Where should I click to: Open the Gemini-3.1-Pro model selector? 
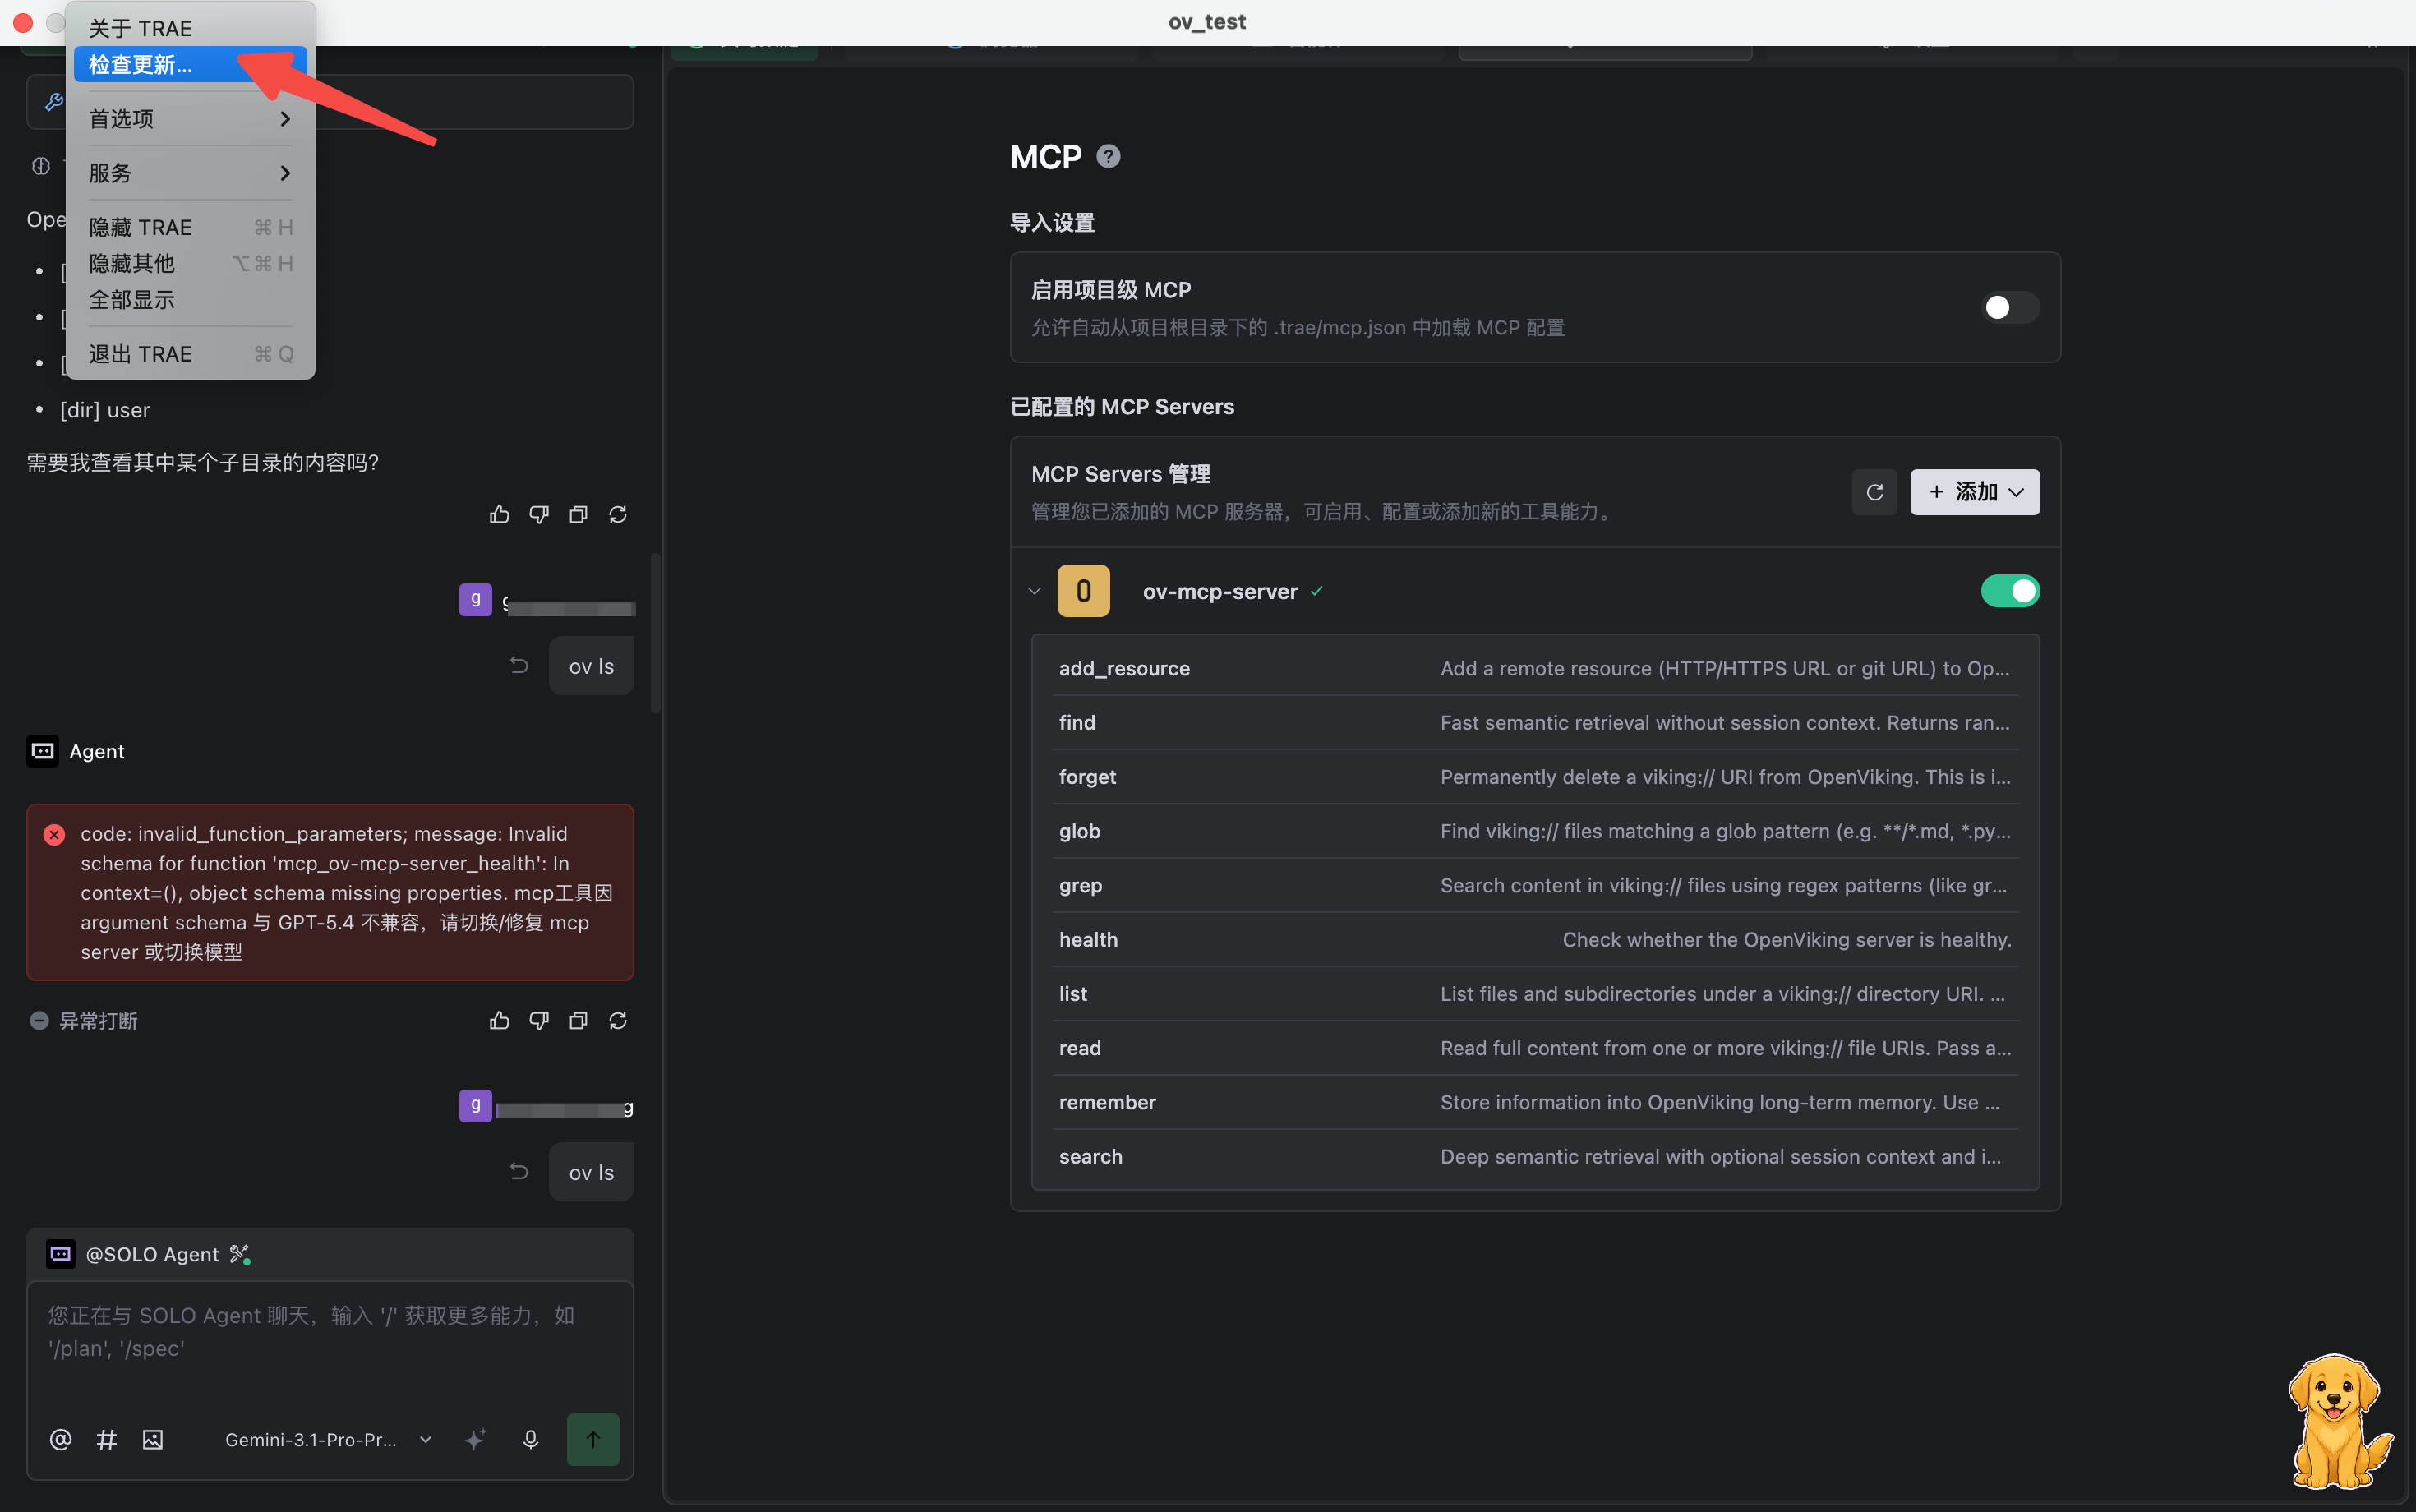(x=328, y=1439)
